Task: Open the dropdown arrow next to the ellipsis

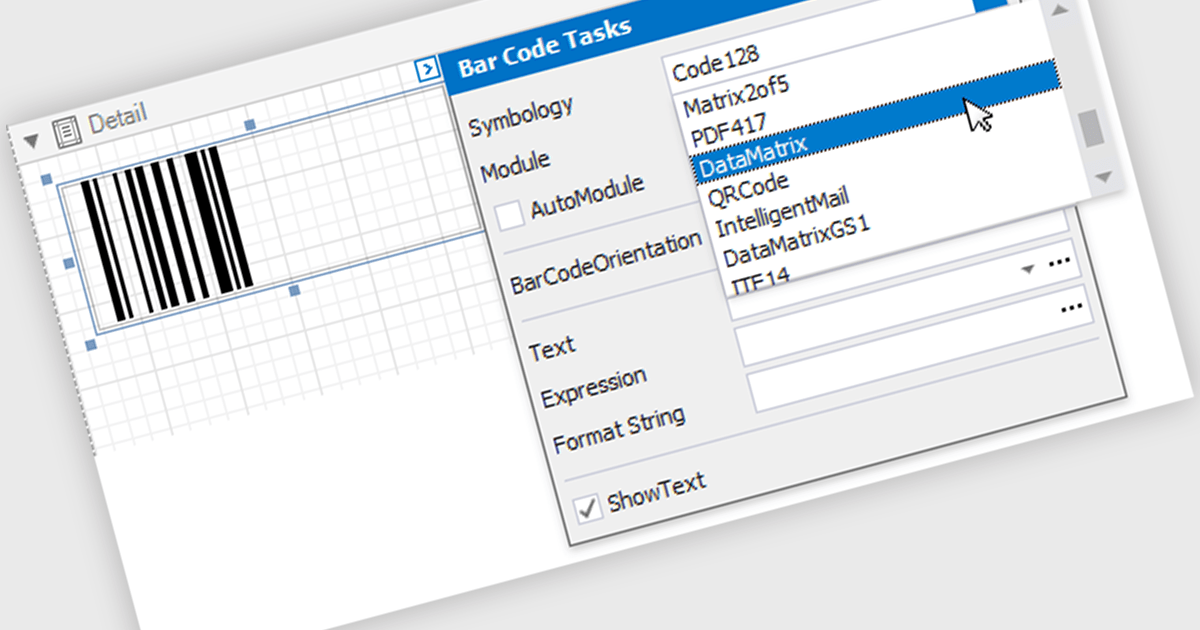Action: point(1027,270)
